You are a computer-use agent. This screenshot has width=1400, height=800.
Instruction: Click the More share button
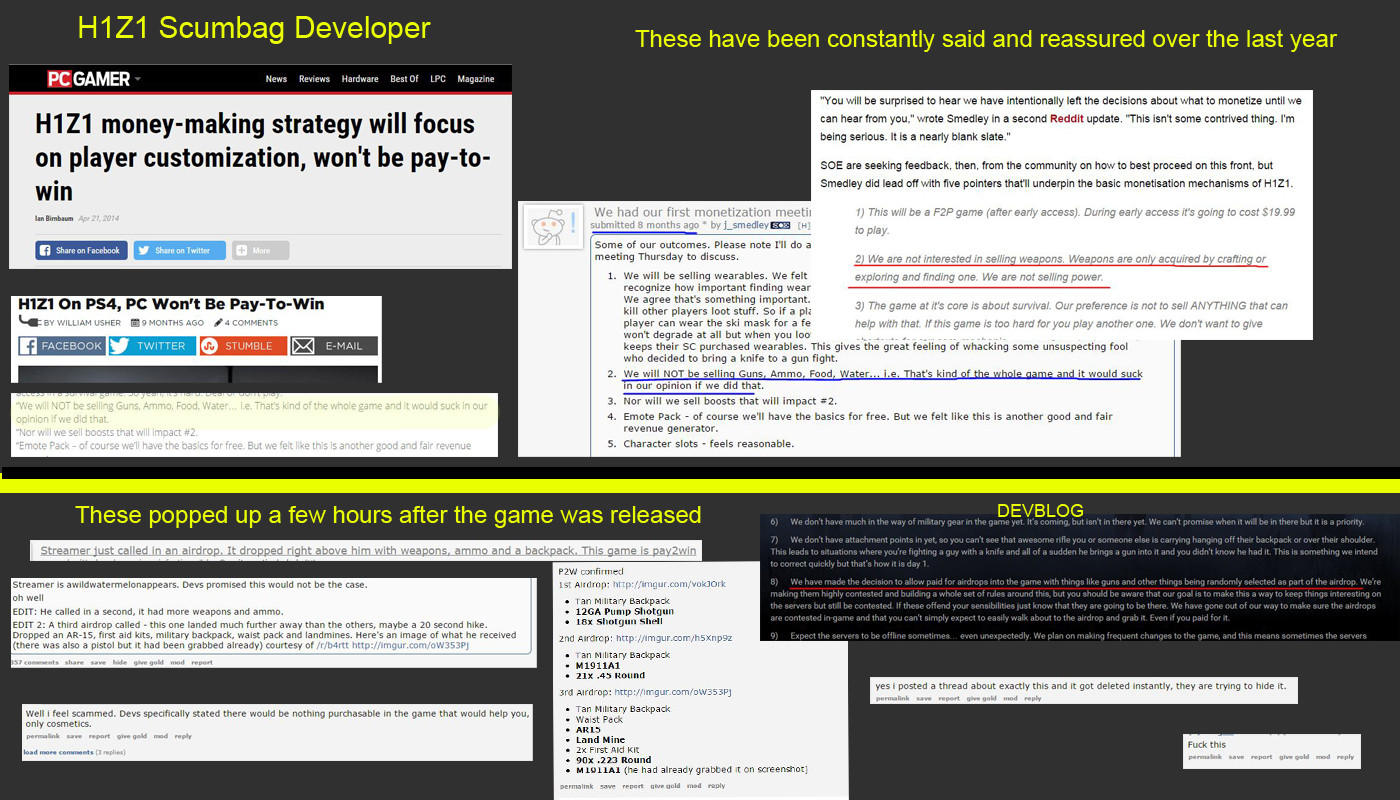click(261, 250)
